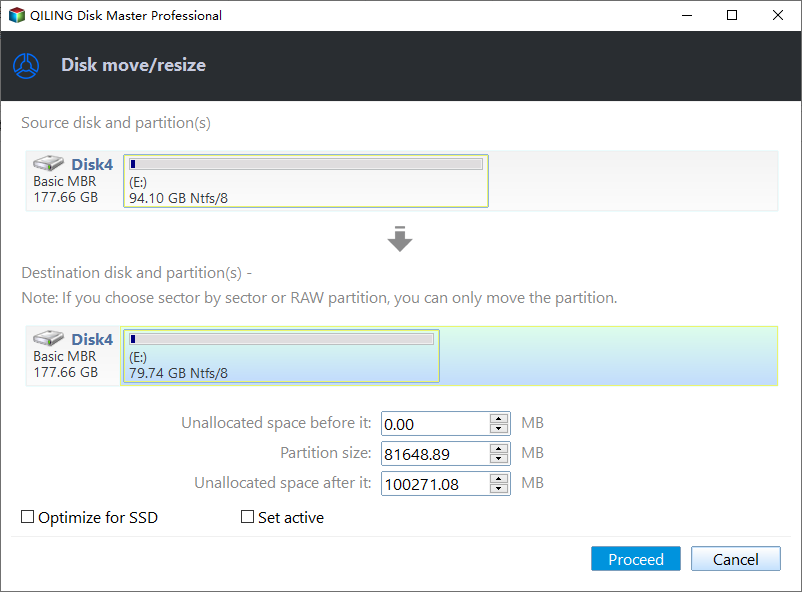Select the destination Disk4 drive icon
This screenshot has width=802, height=592.
48,338
